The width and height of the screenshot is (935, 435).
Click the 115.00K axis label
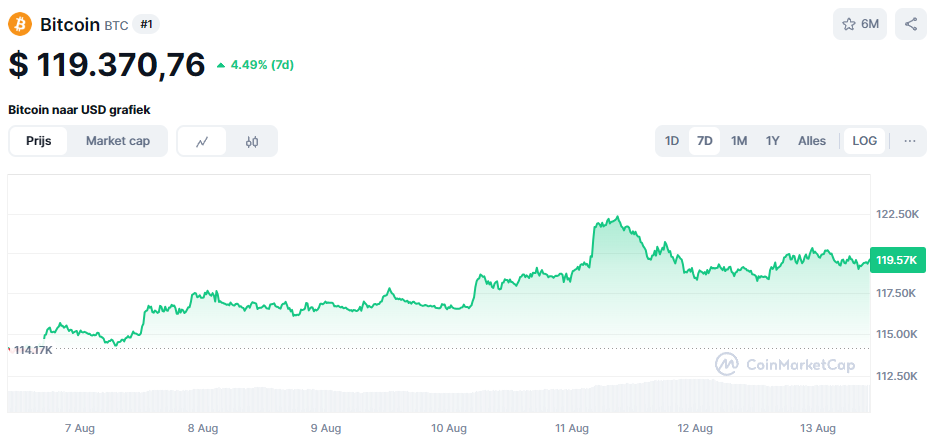(x=896, y=334)
